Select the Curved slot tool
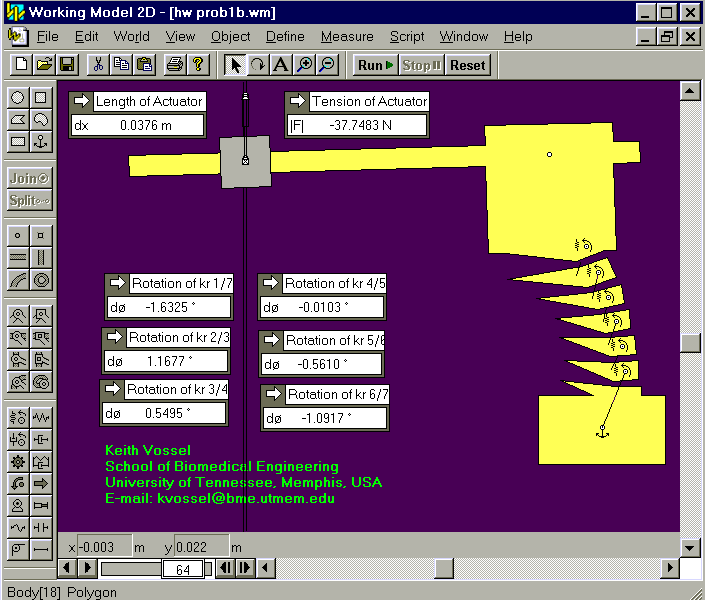 [x=18, y=280]
